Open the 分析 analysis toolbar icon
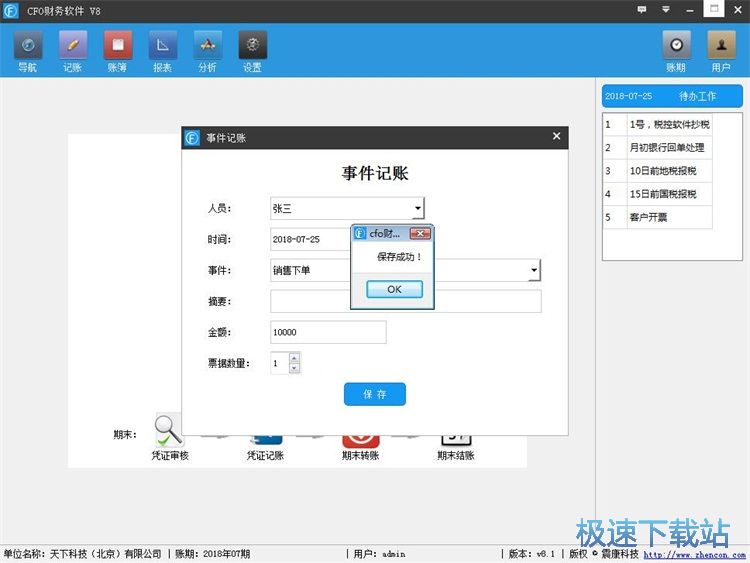This screenshot has width=750, height=563. tap(208, 45)
